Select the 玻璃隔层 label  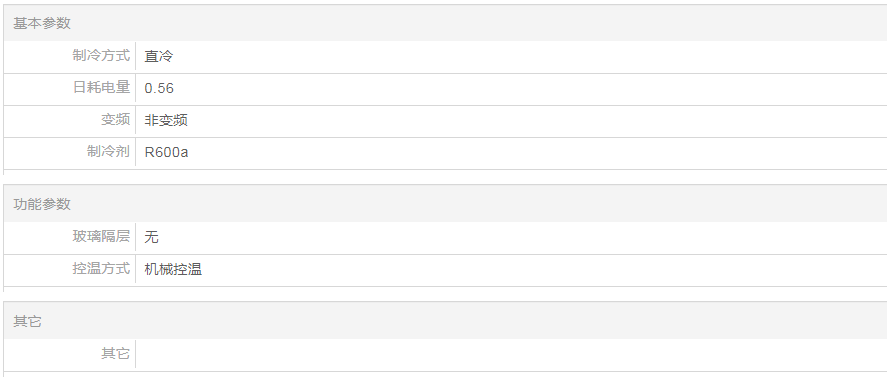101,236
